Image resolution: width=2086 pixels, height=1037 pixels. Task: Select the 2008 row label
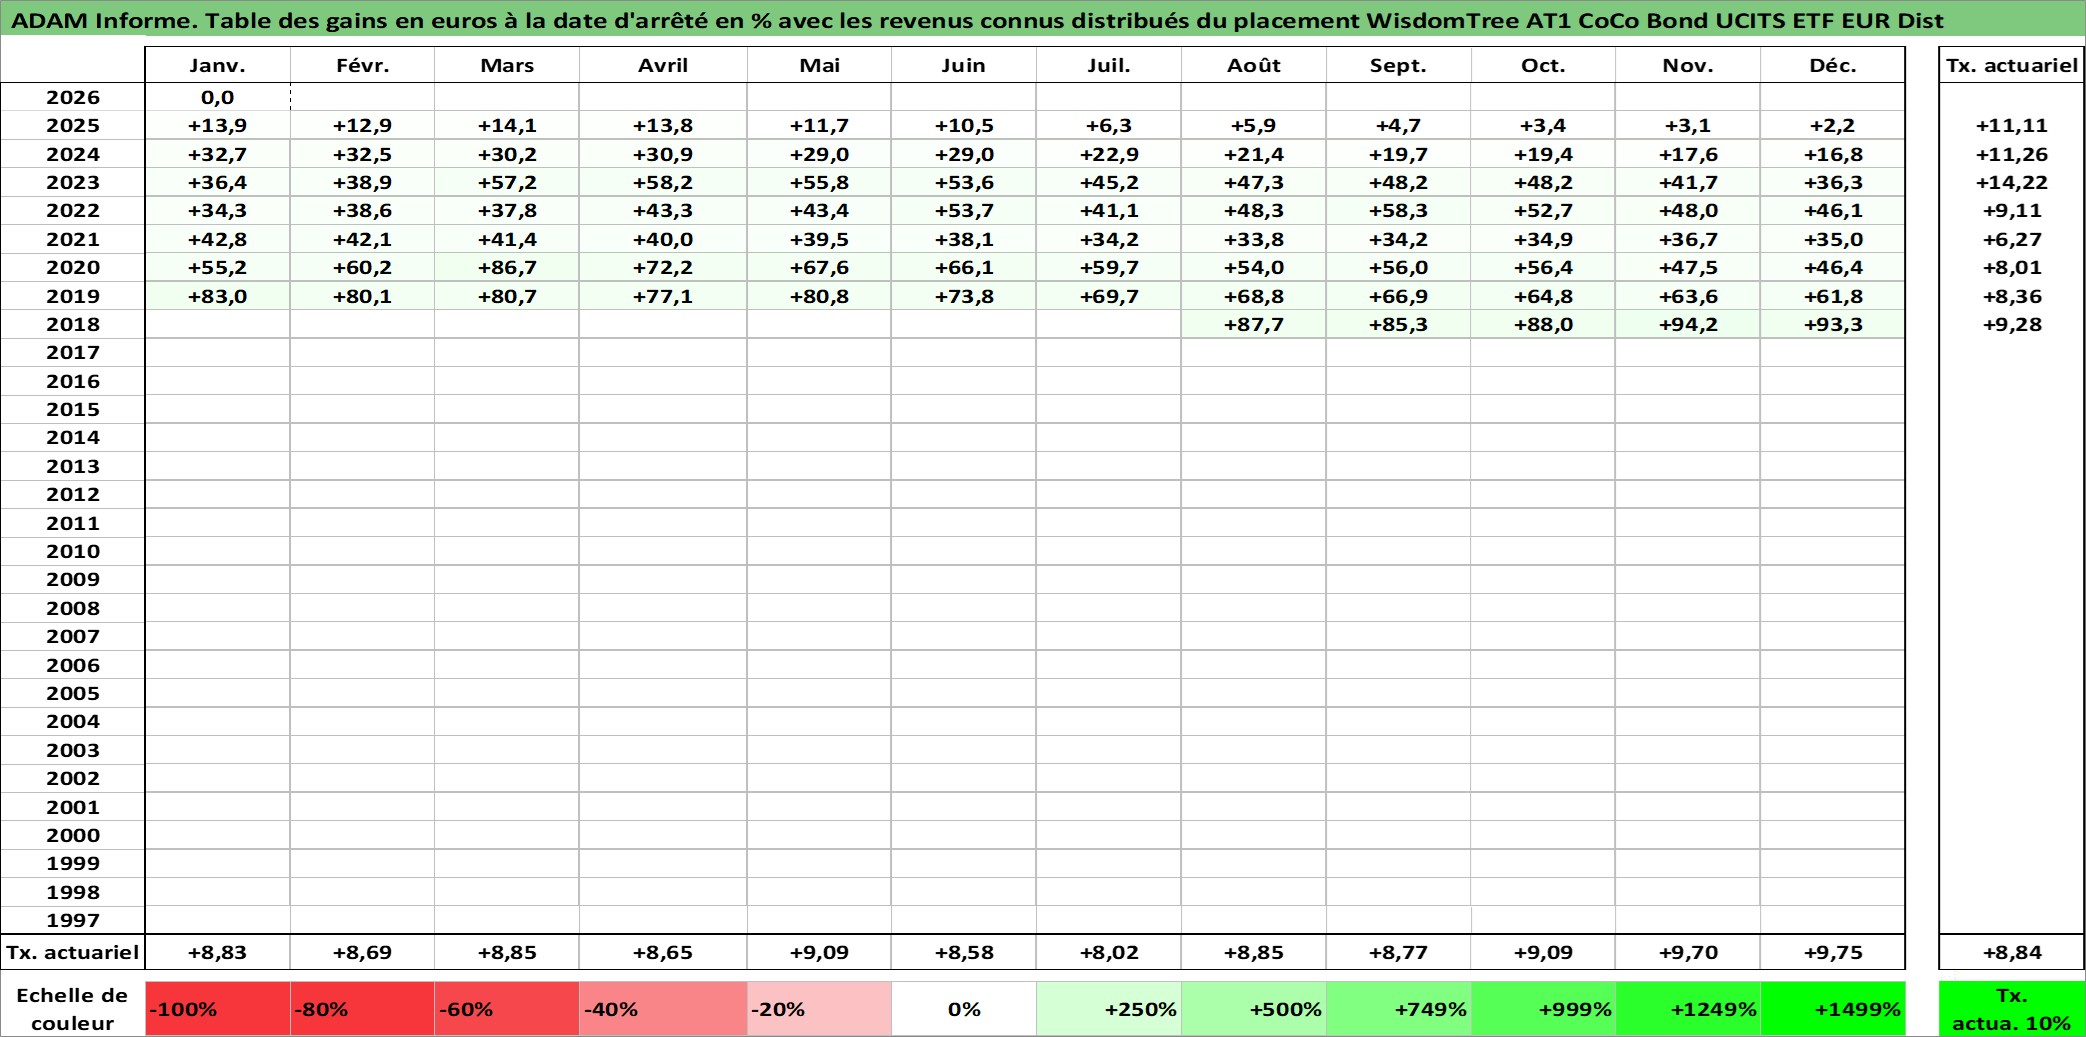click(x=73, y=608)
